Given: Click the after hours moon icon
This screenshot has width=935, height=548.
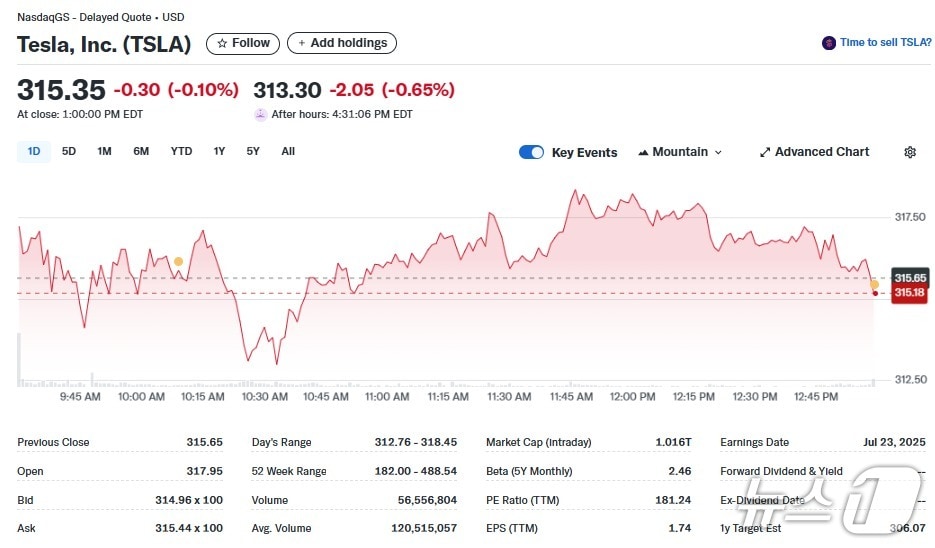Looking at the screenshot, I should (x=261, y=114).
